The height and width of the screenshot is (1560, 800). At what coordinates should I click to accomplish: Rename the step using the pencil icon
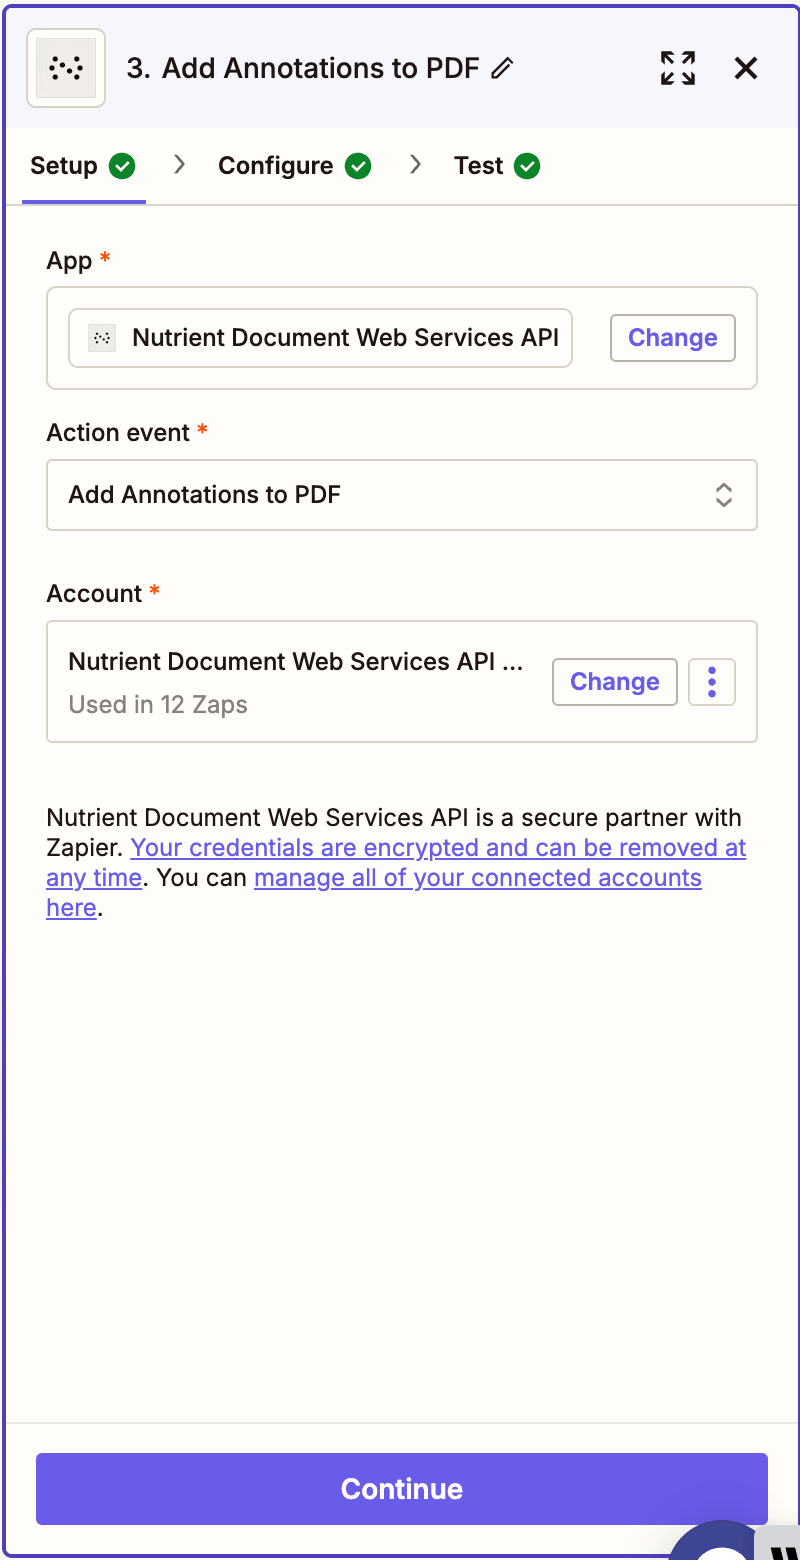504,68
